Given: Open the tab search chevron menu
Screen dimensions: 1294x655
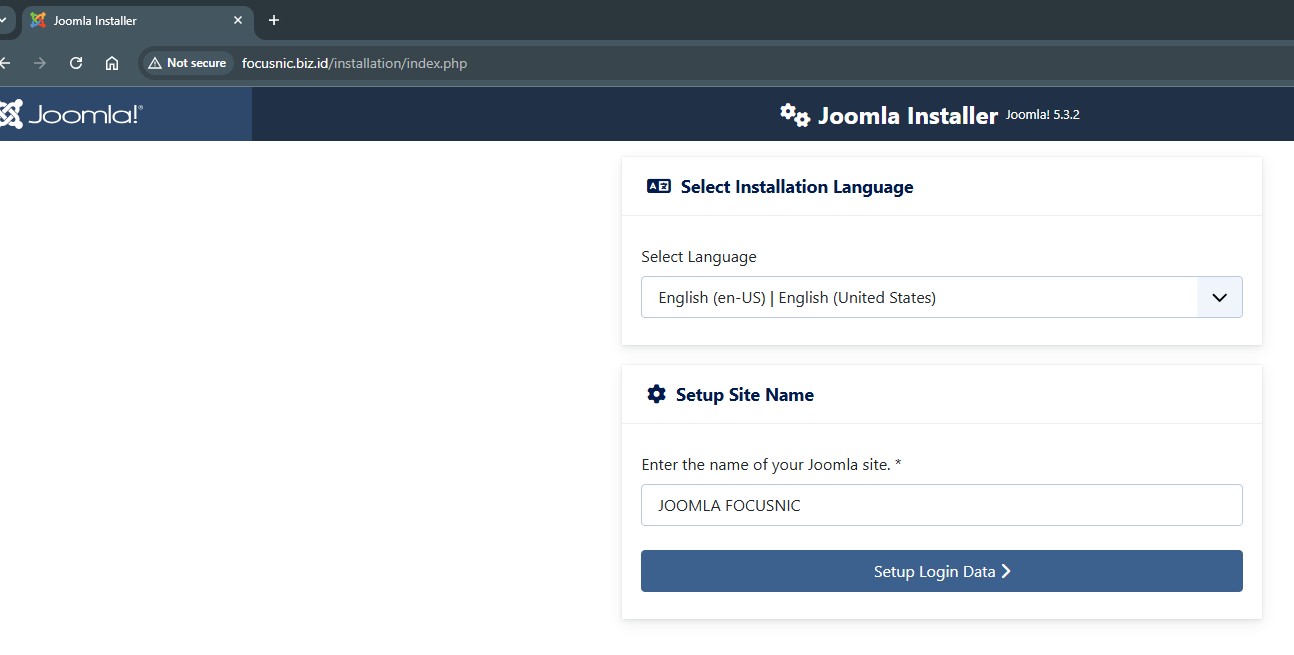Looking at the screenshot, I should (x=3, y=20).
